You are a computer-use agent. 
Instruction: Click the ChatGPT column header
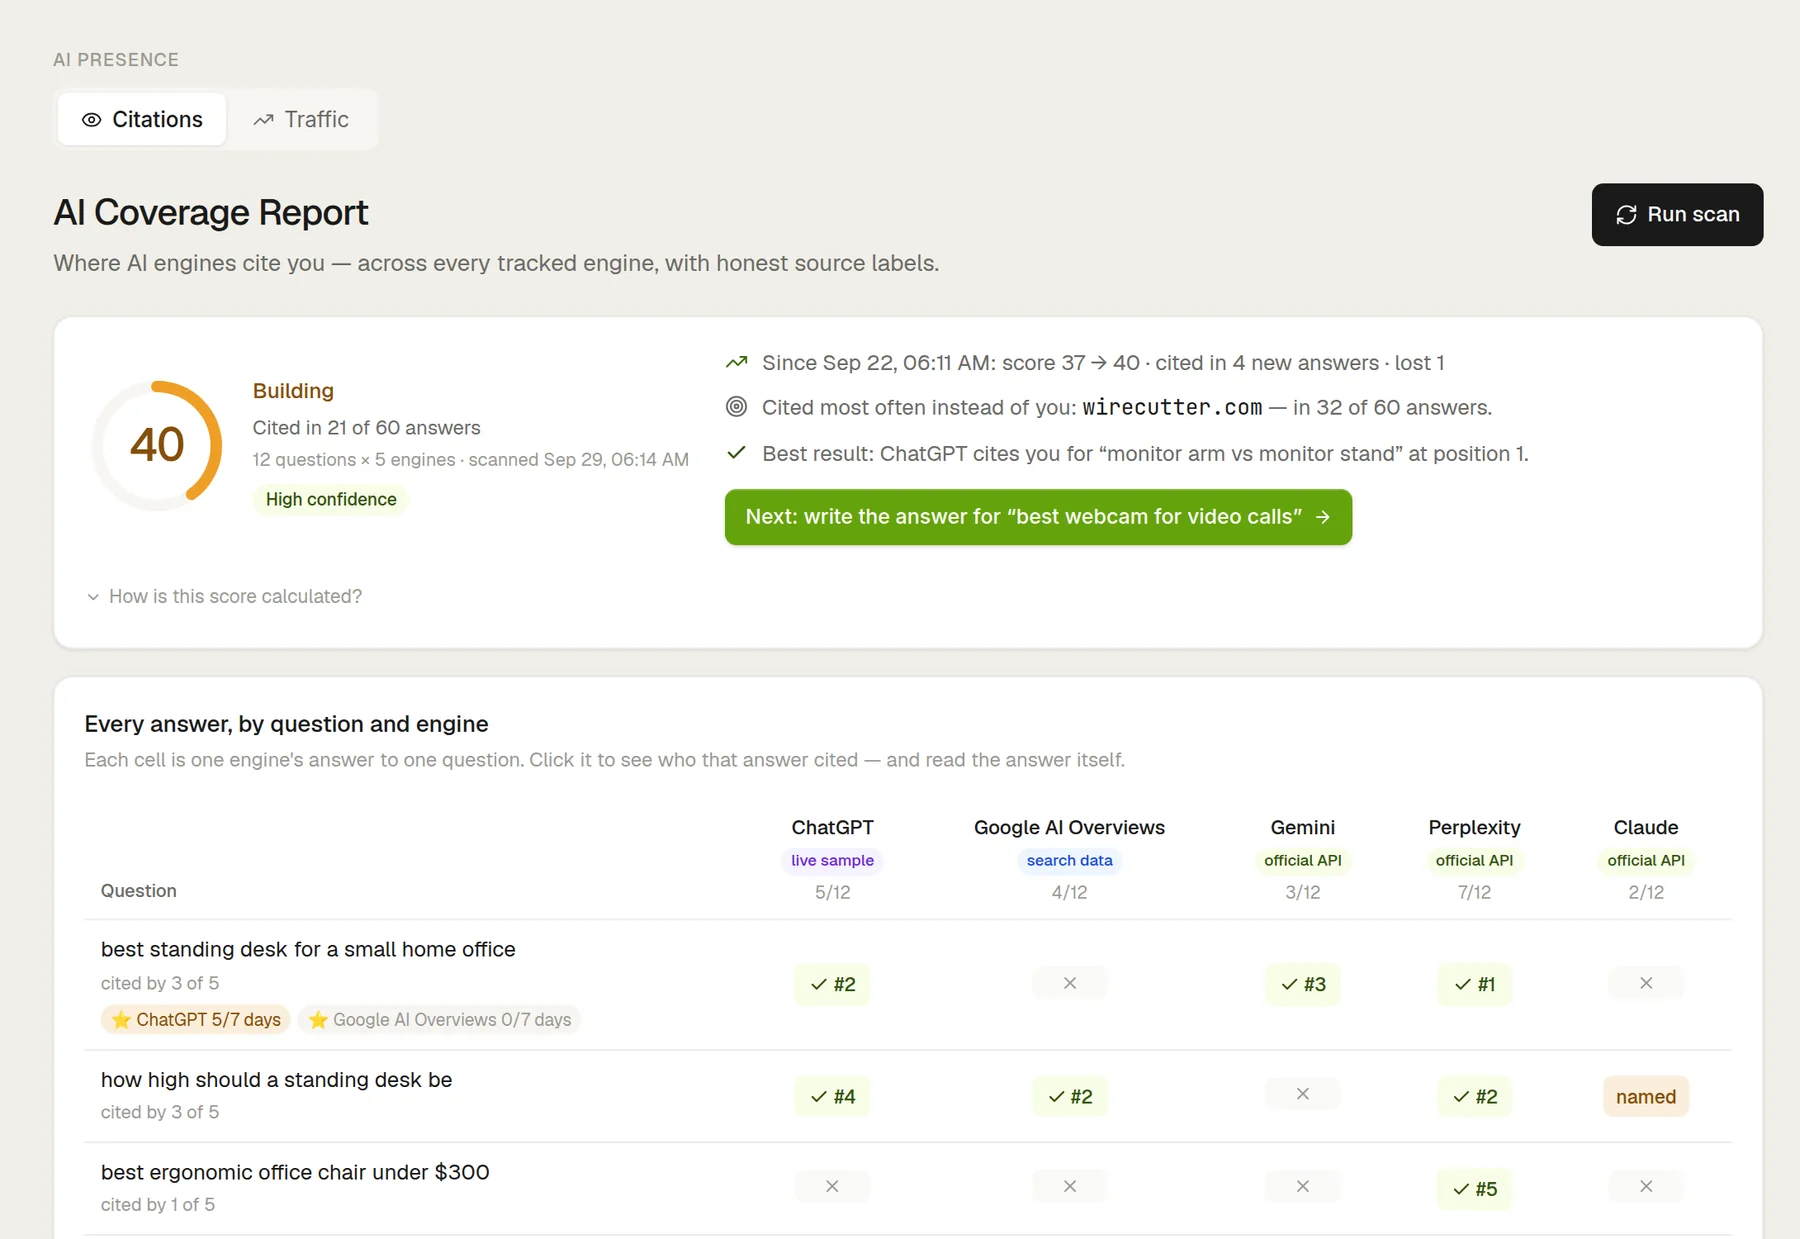coord(832,827)
